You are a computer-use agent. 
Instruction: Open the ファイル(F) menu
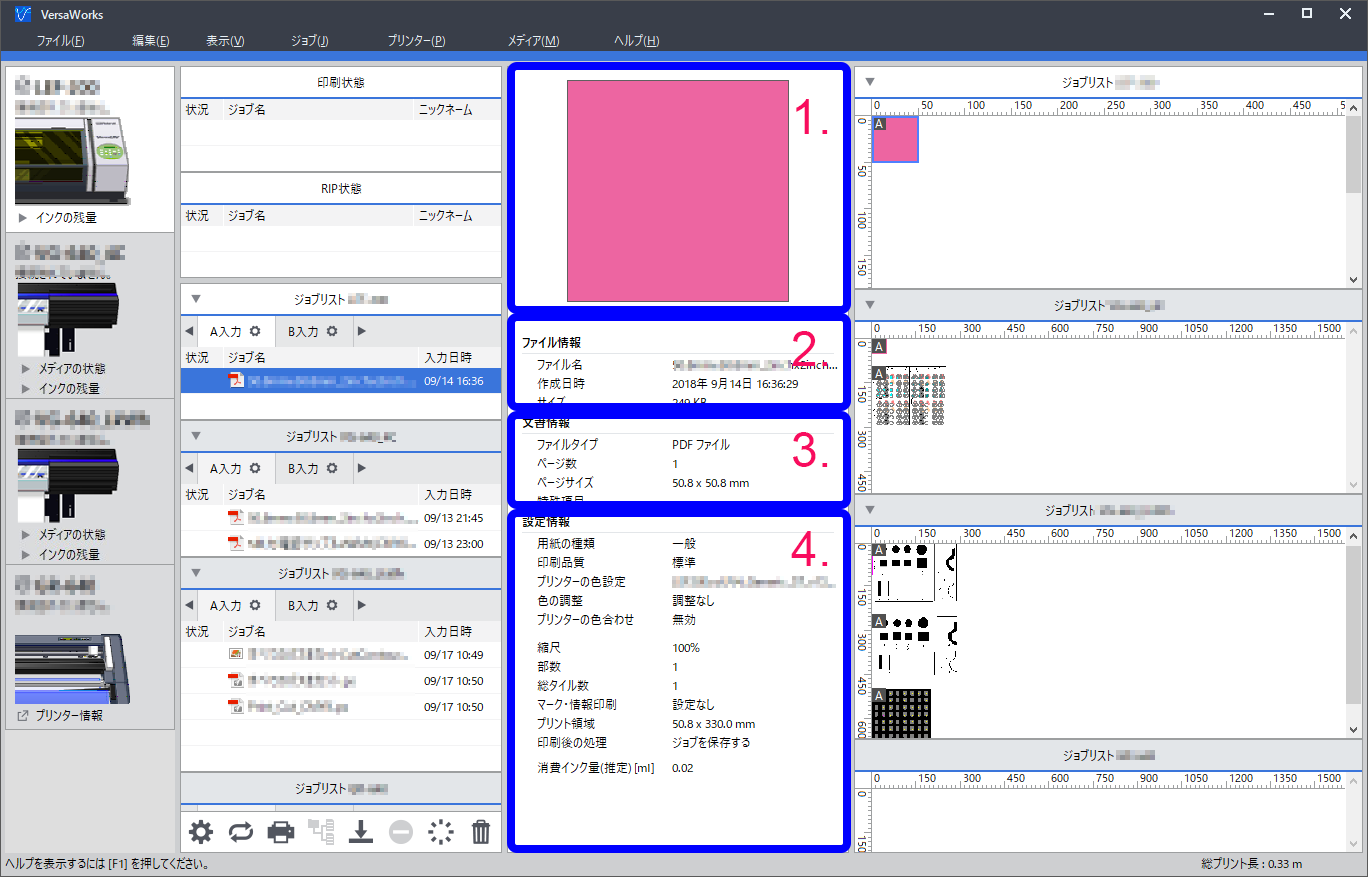click(60, 41)
